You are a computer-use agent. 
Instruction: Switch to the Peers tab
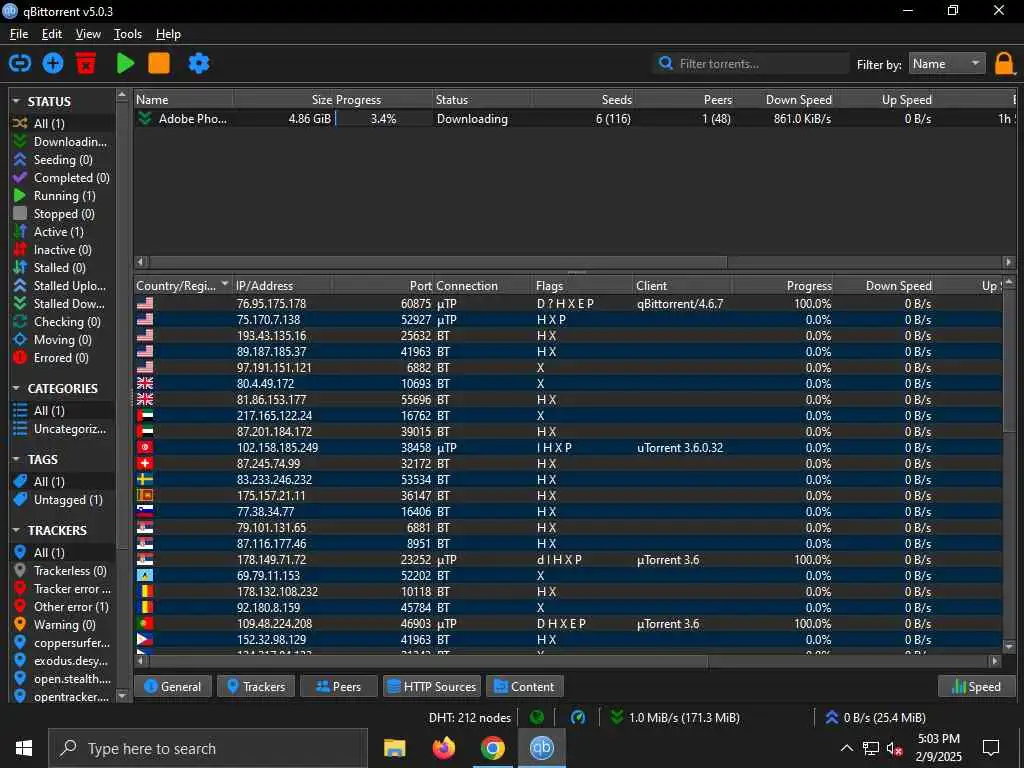(x=338, y=686)
